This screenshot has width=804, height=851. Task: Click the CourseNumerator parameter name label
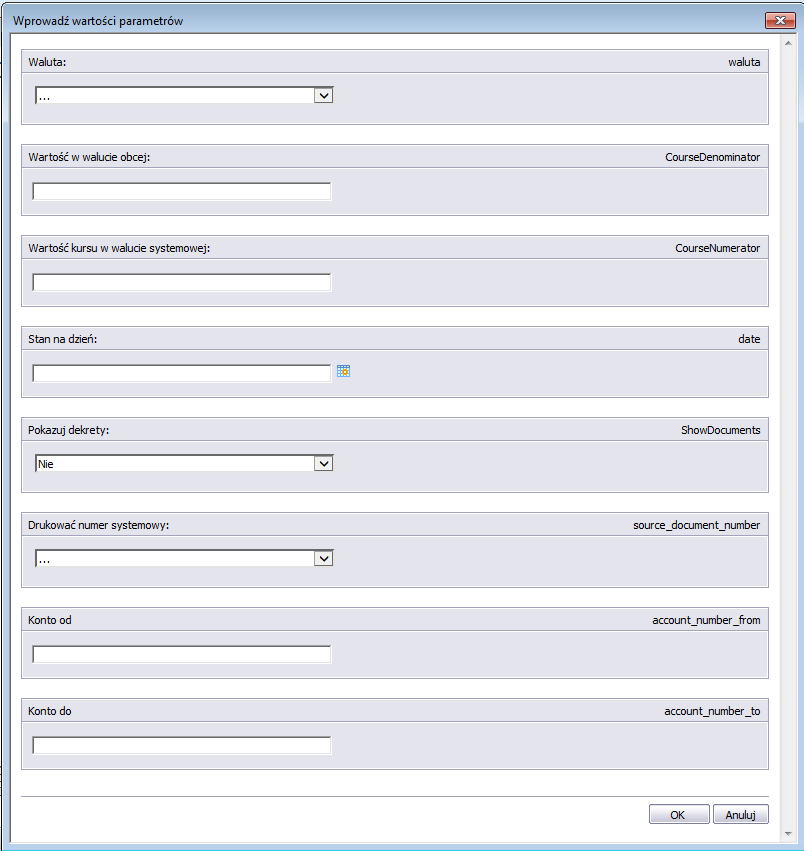717,248
